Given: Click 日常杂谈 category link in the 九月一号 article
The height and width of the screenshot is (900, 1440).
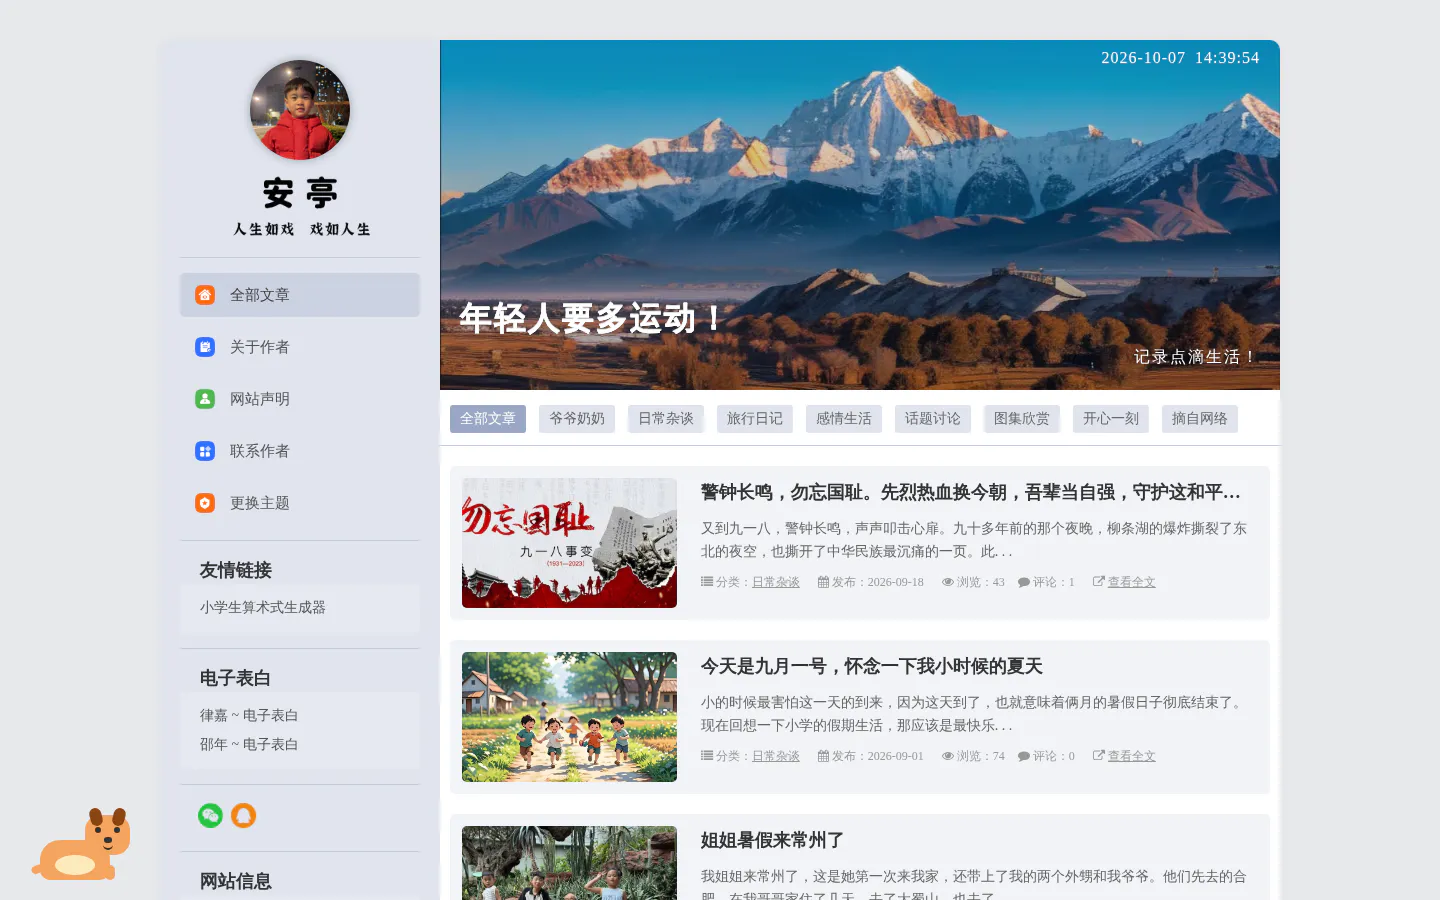Looking at the screenshot, I should [776, 756].
